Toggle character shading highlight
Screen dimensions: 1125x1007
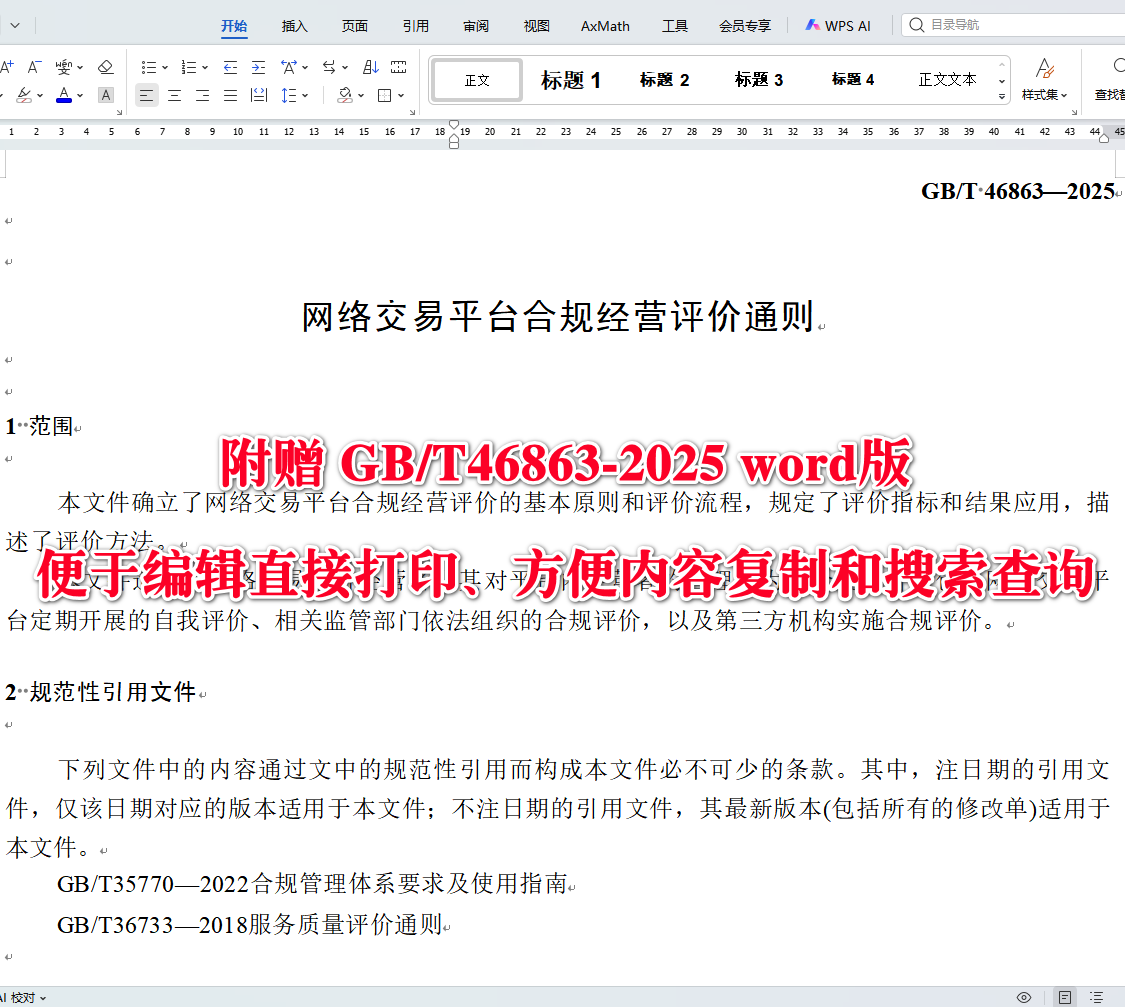[105, 95]
